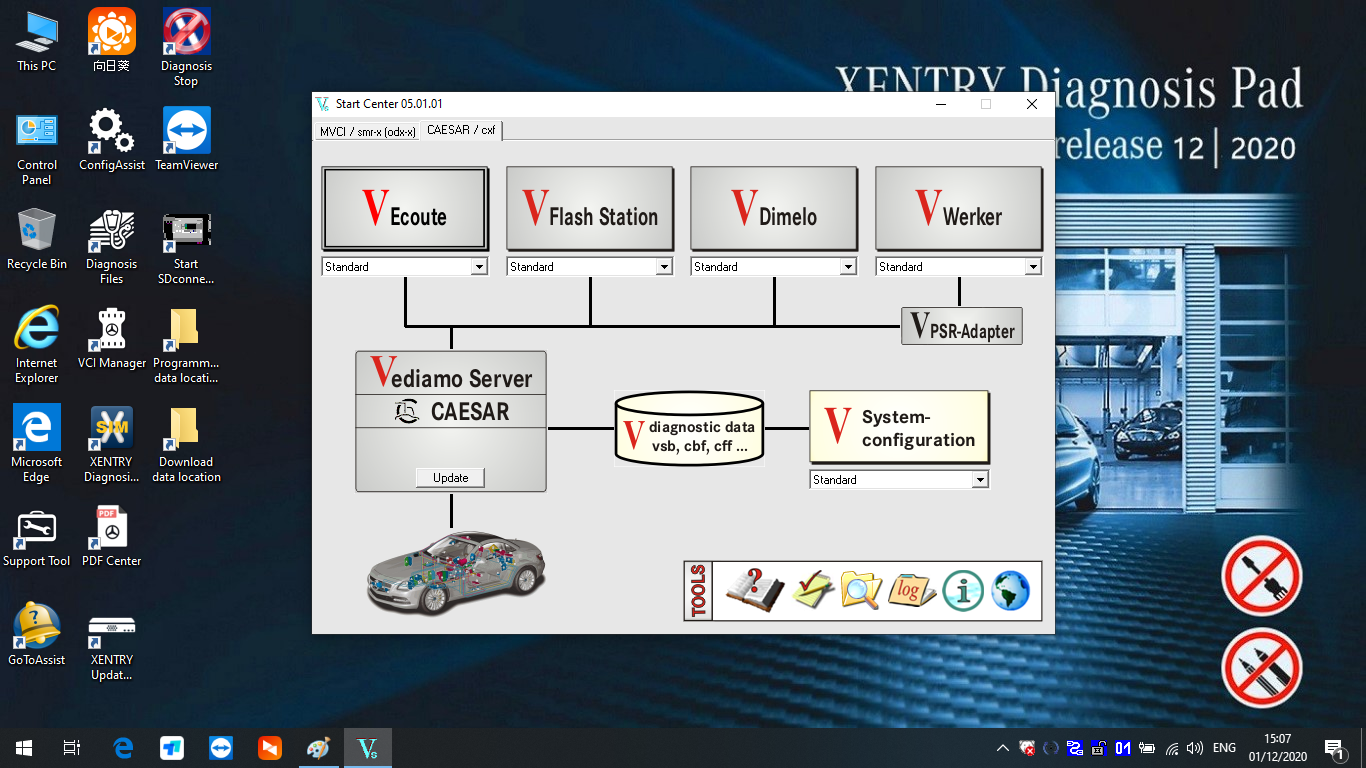Click the ENG language indicator
This screenshot has width=1366, height=768.
pyautogui.click(x=1224, y=748)
